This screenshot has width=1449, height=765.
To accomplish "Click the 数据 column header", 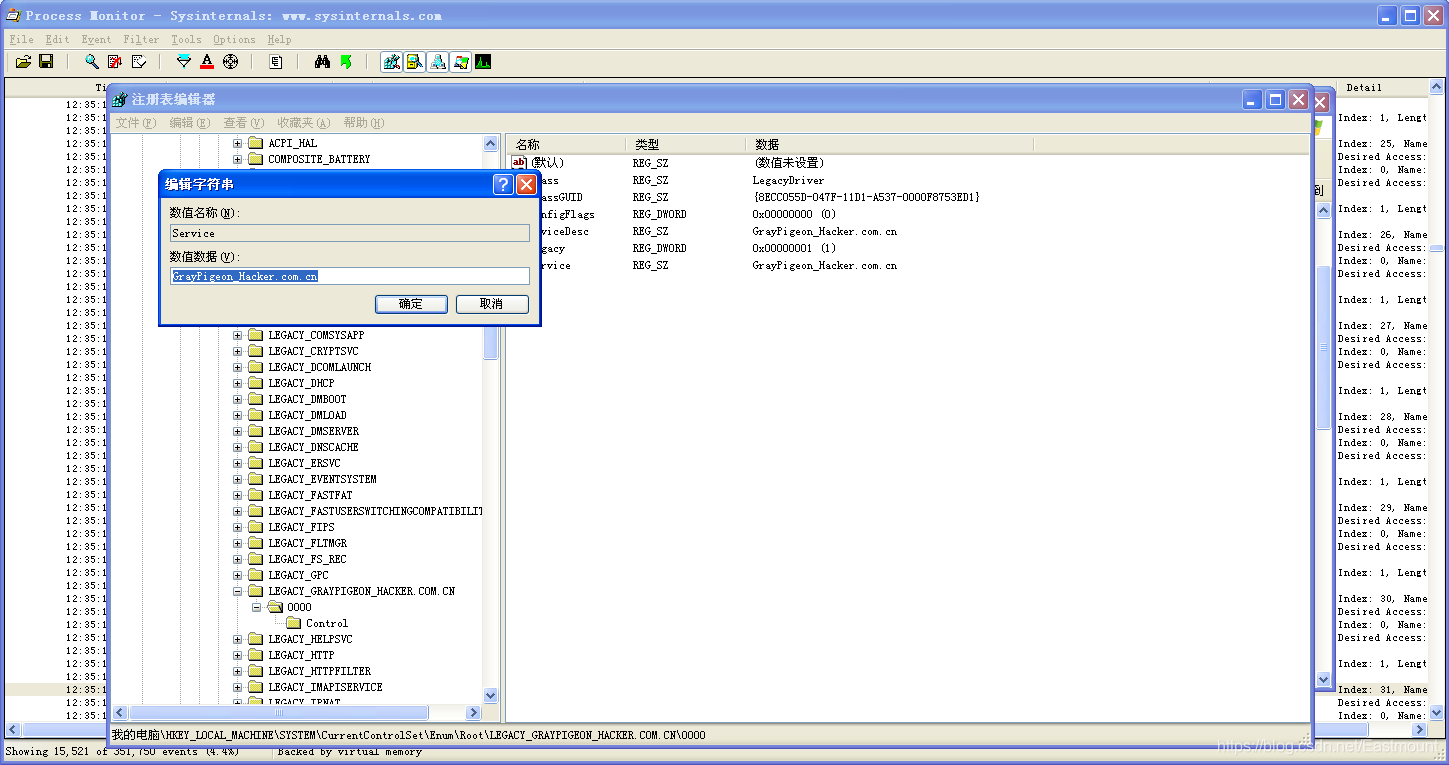I will [x=890, y=145].
